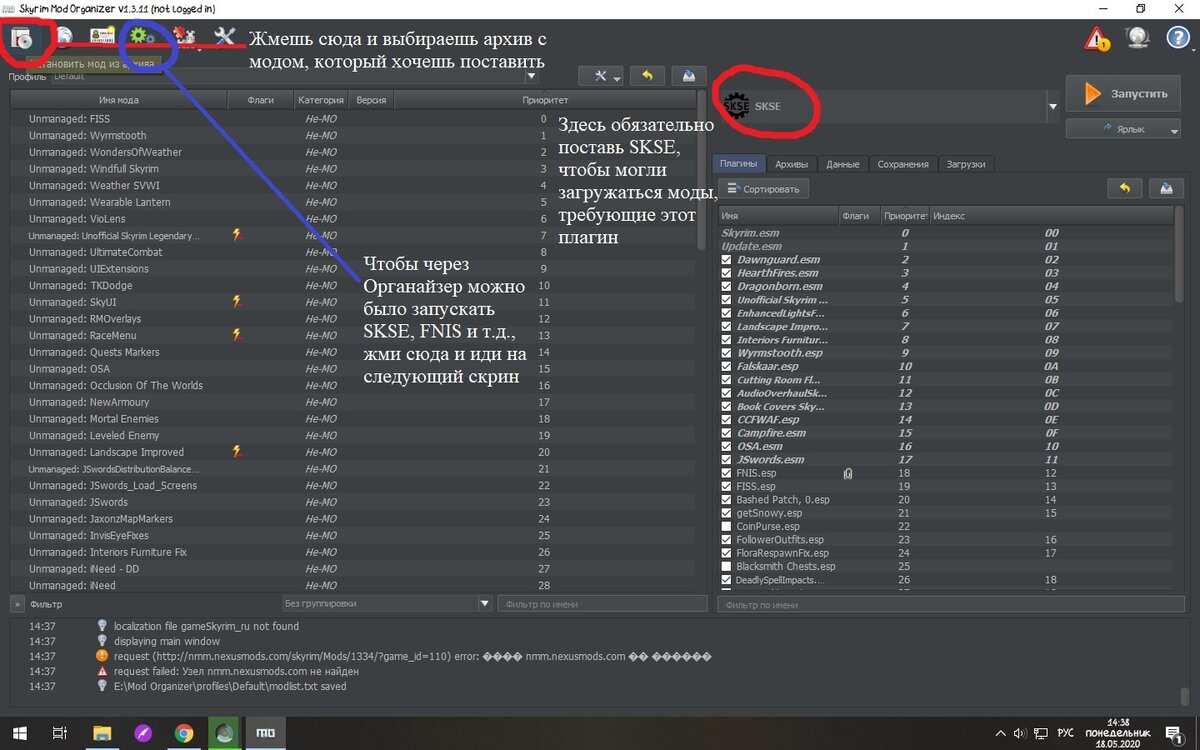1200x750 pixels.
Task: Select the Falskaar.esp plugin row
Action: tap(946, 366)
